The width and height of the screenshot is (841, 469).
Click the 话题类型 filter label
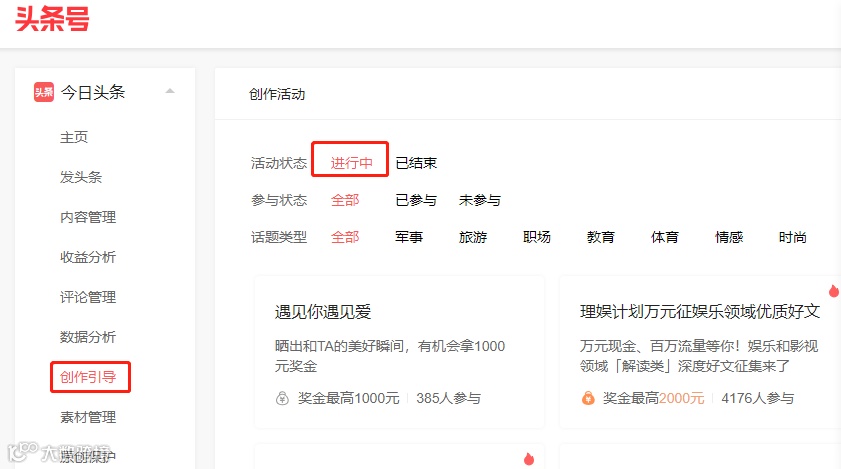pos(279,237)
